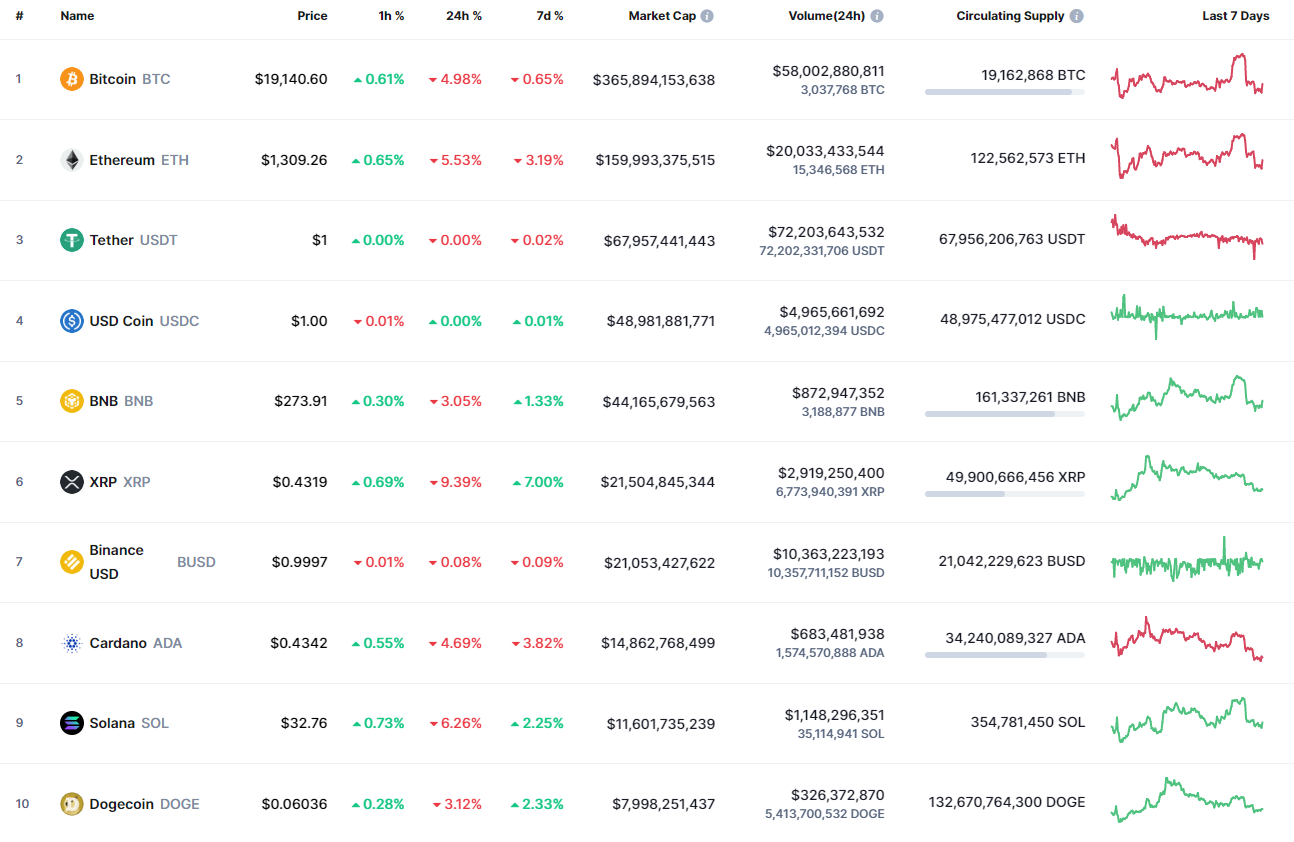The image size is (1294, 842).
Task: Click the BNB logo icon
Action: pyautogui.click(x=69, y=400)
